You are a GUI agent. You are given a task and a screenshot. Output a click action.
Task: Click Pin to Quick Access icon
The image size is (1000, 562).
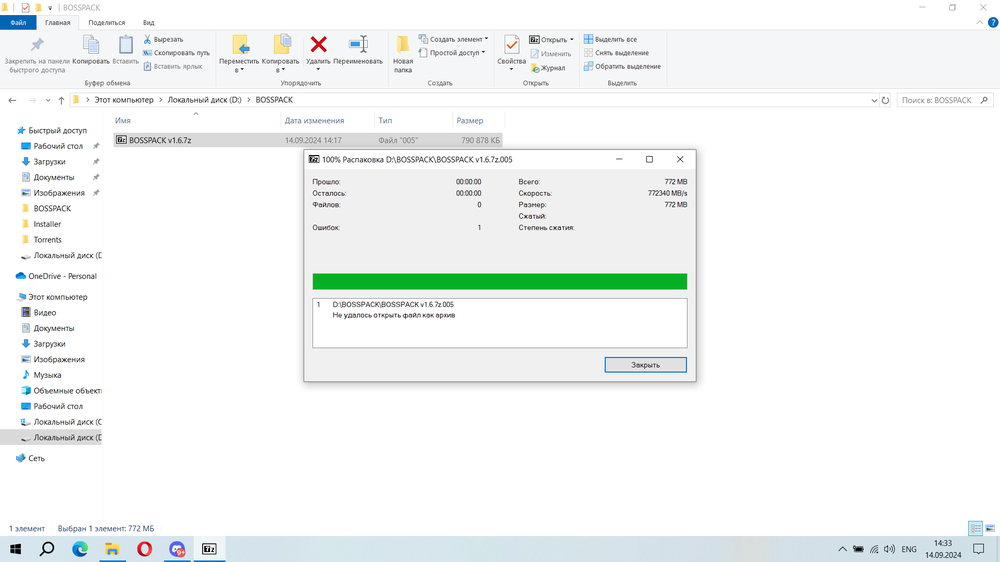pyautogui.click(x=37, y=45)
